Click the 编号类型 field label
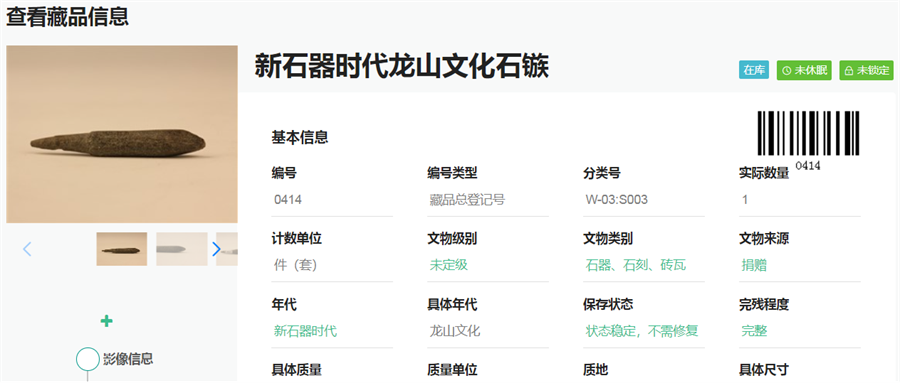Viewport: 900px width, 383px height. tap(452, 173)
